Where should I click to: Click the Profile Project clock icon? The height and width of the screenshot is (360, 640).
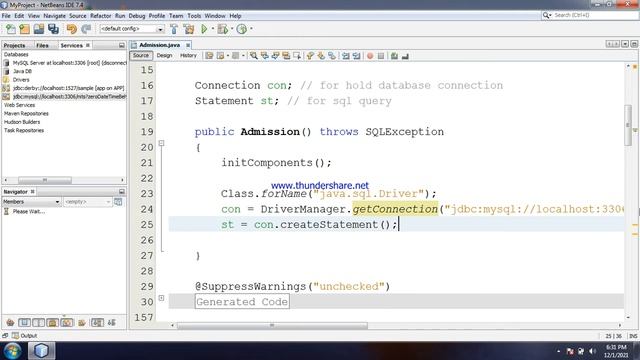(x=242, y=29)
